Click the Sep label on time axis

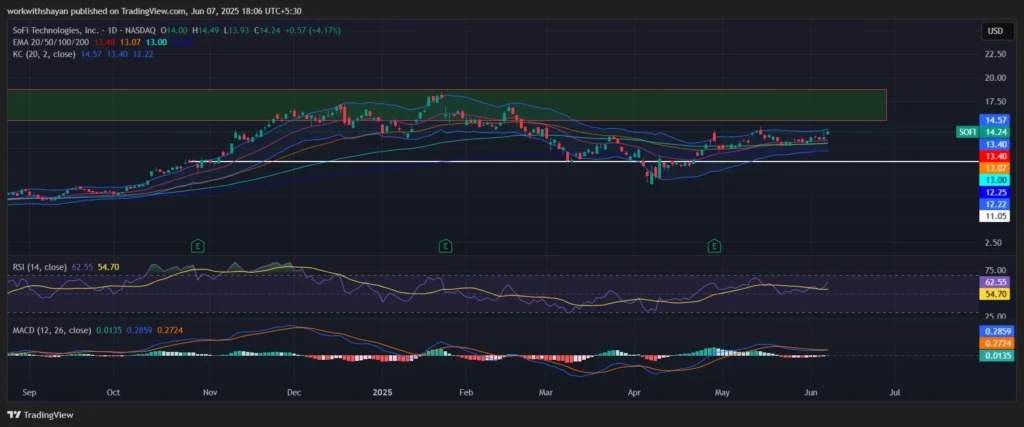(28, 393)
